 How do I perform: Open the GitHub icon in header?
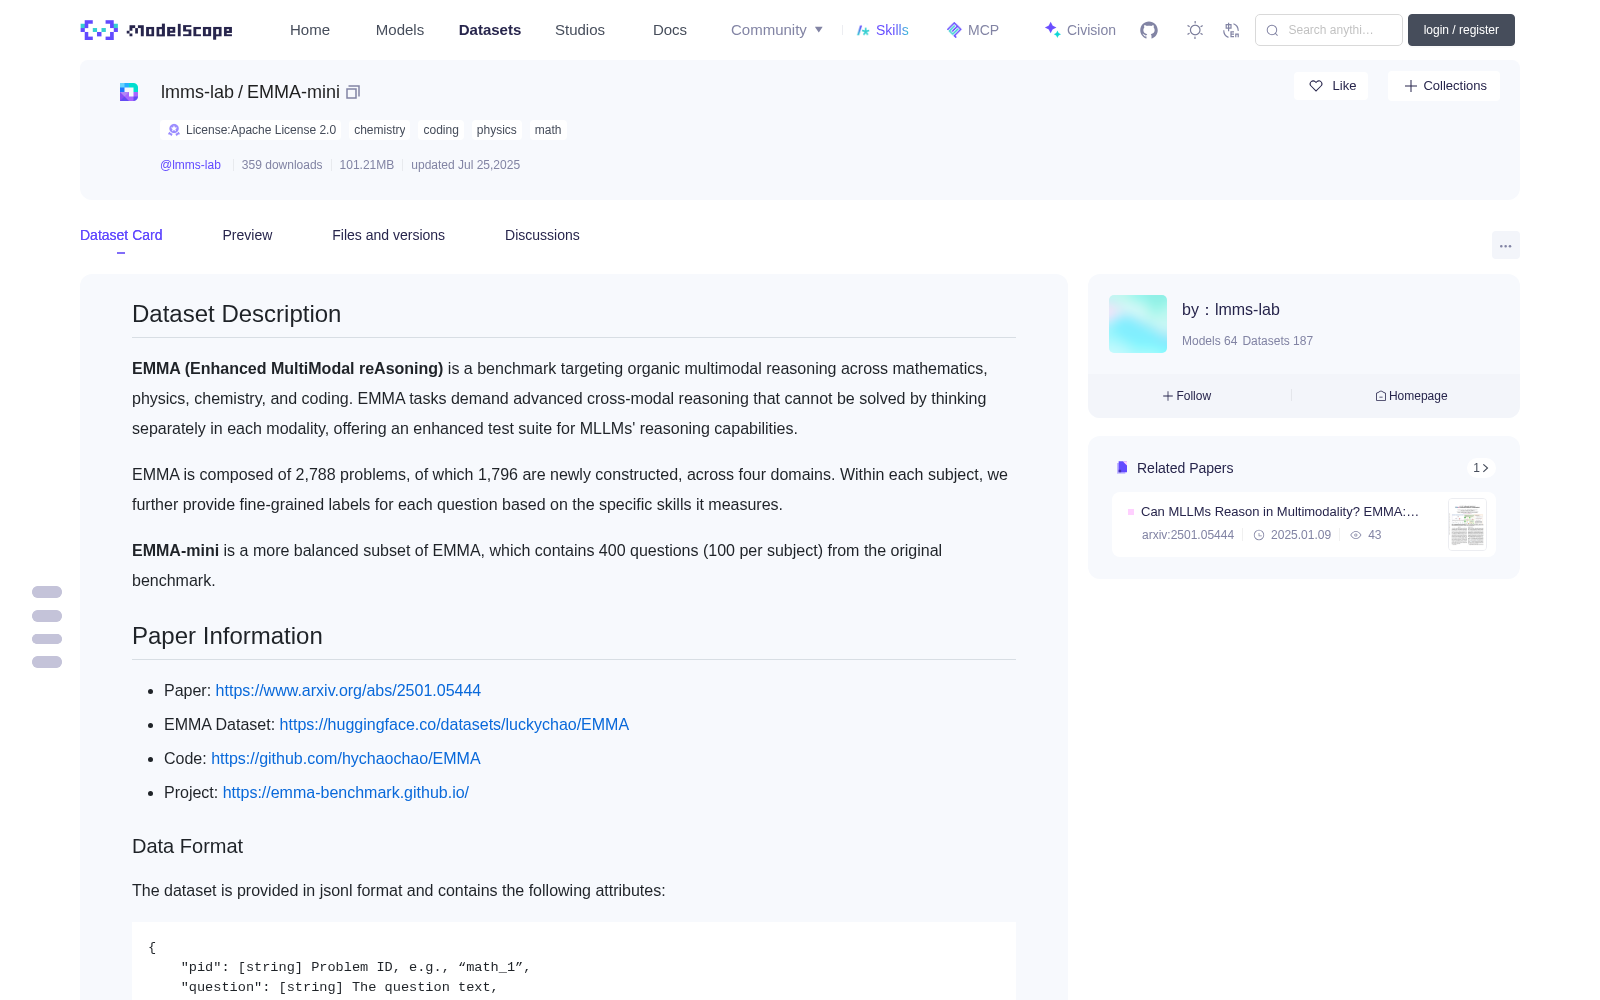(x=1149, y=30)
